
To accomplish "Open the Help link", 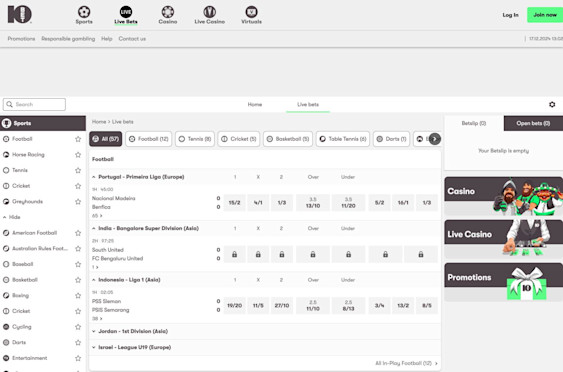I will click(x=107, y=39).
